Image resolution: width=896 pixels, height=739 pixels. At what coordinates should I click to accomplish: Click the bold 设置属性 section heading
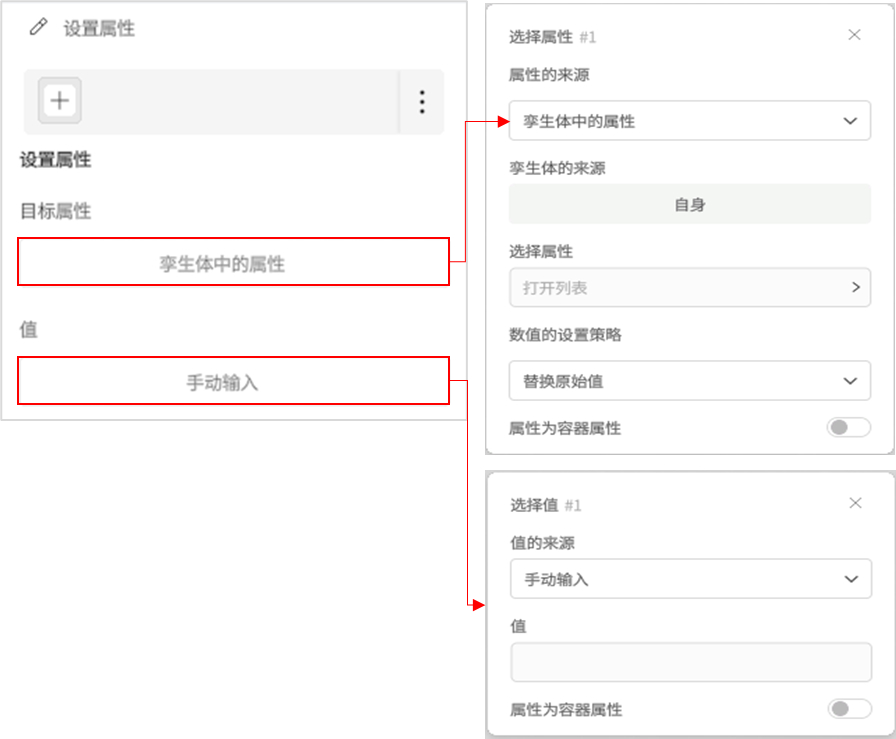tap(55, 159)
